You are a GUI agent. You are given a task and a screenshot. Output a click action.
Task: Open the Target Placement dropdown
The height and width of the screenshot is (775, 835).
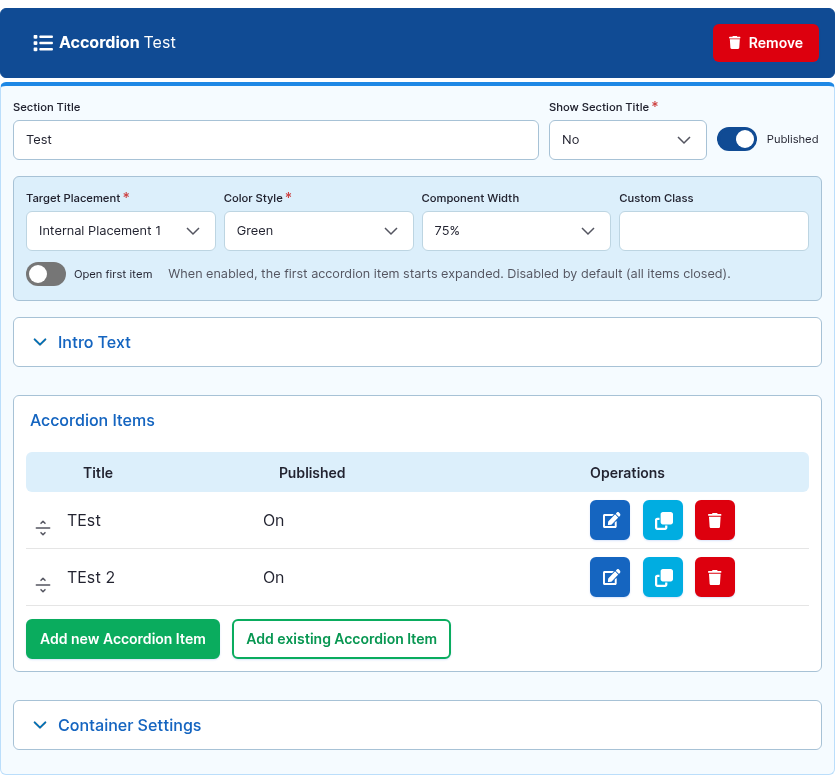pos(120,231)
